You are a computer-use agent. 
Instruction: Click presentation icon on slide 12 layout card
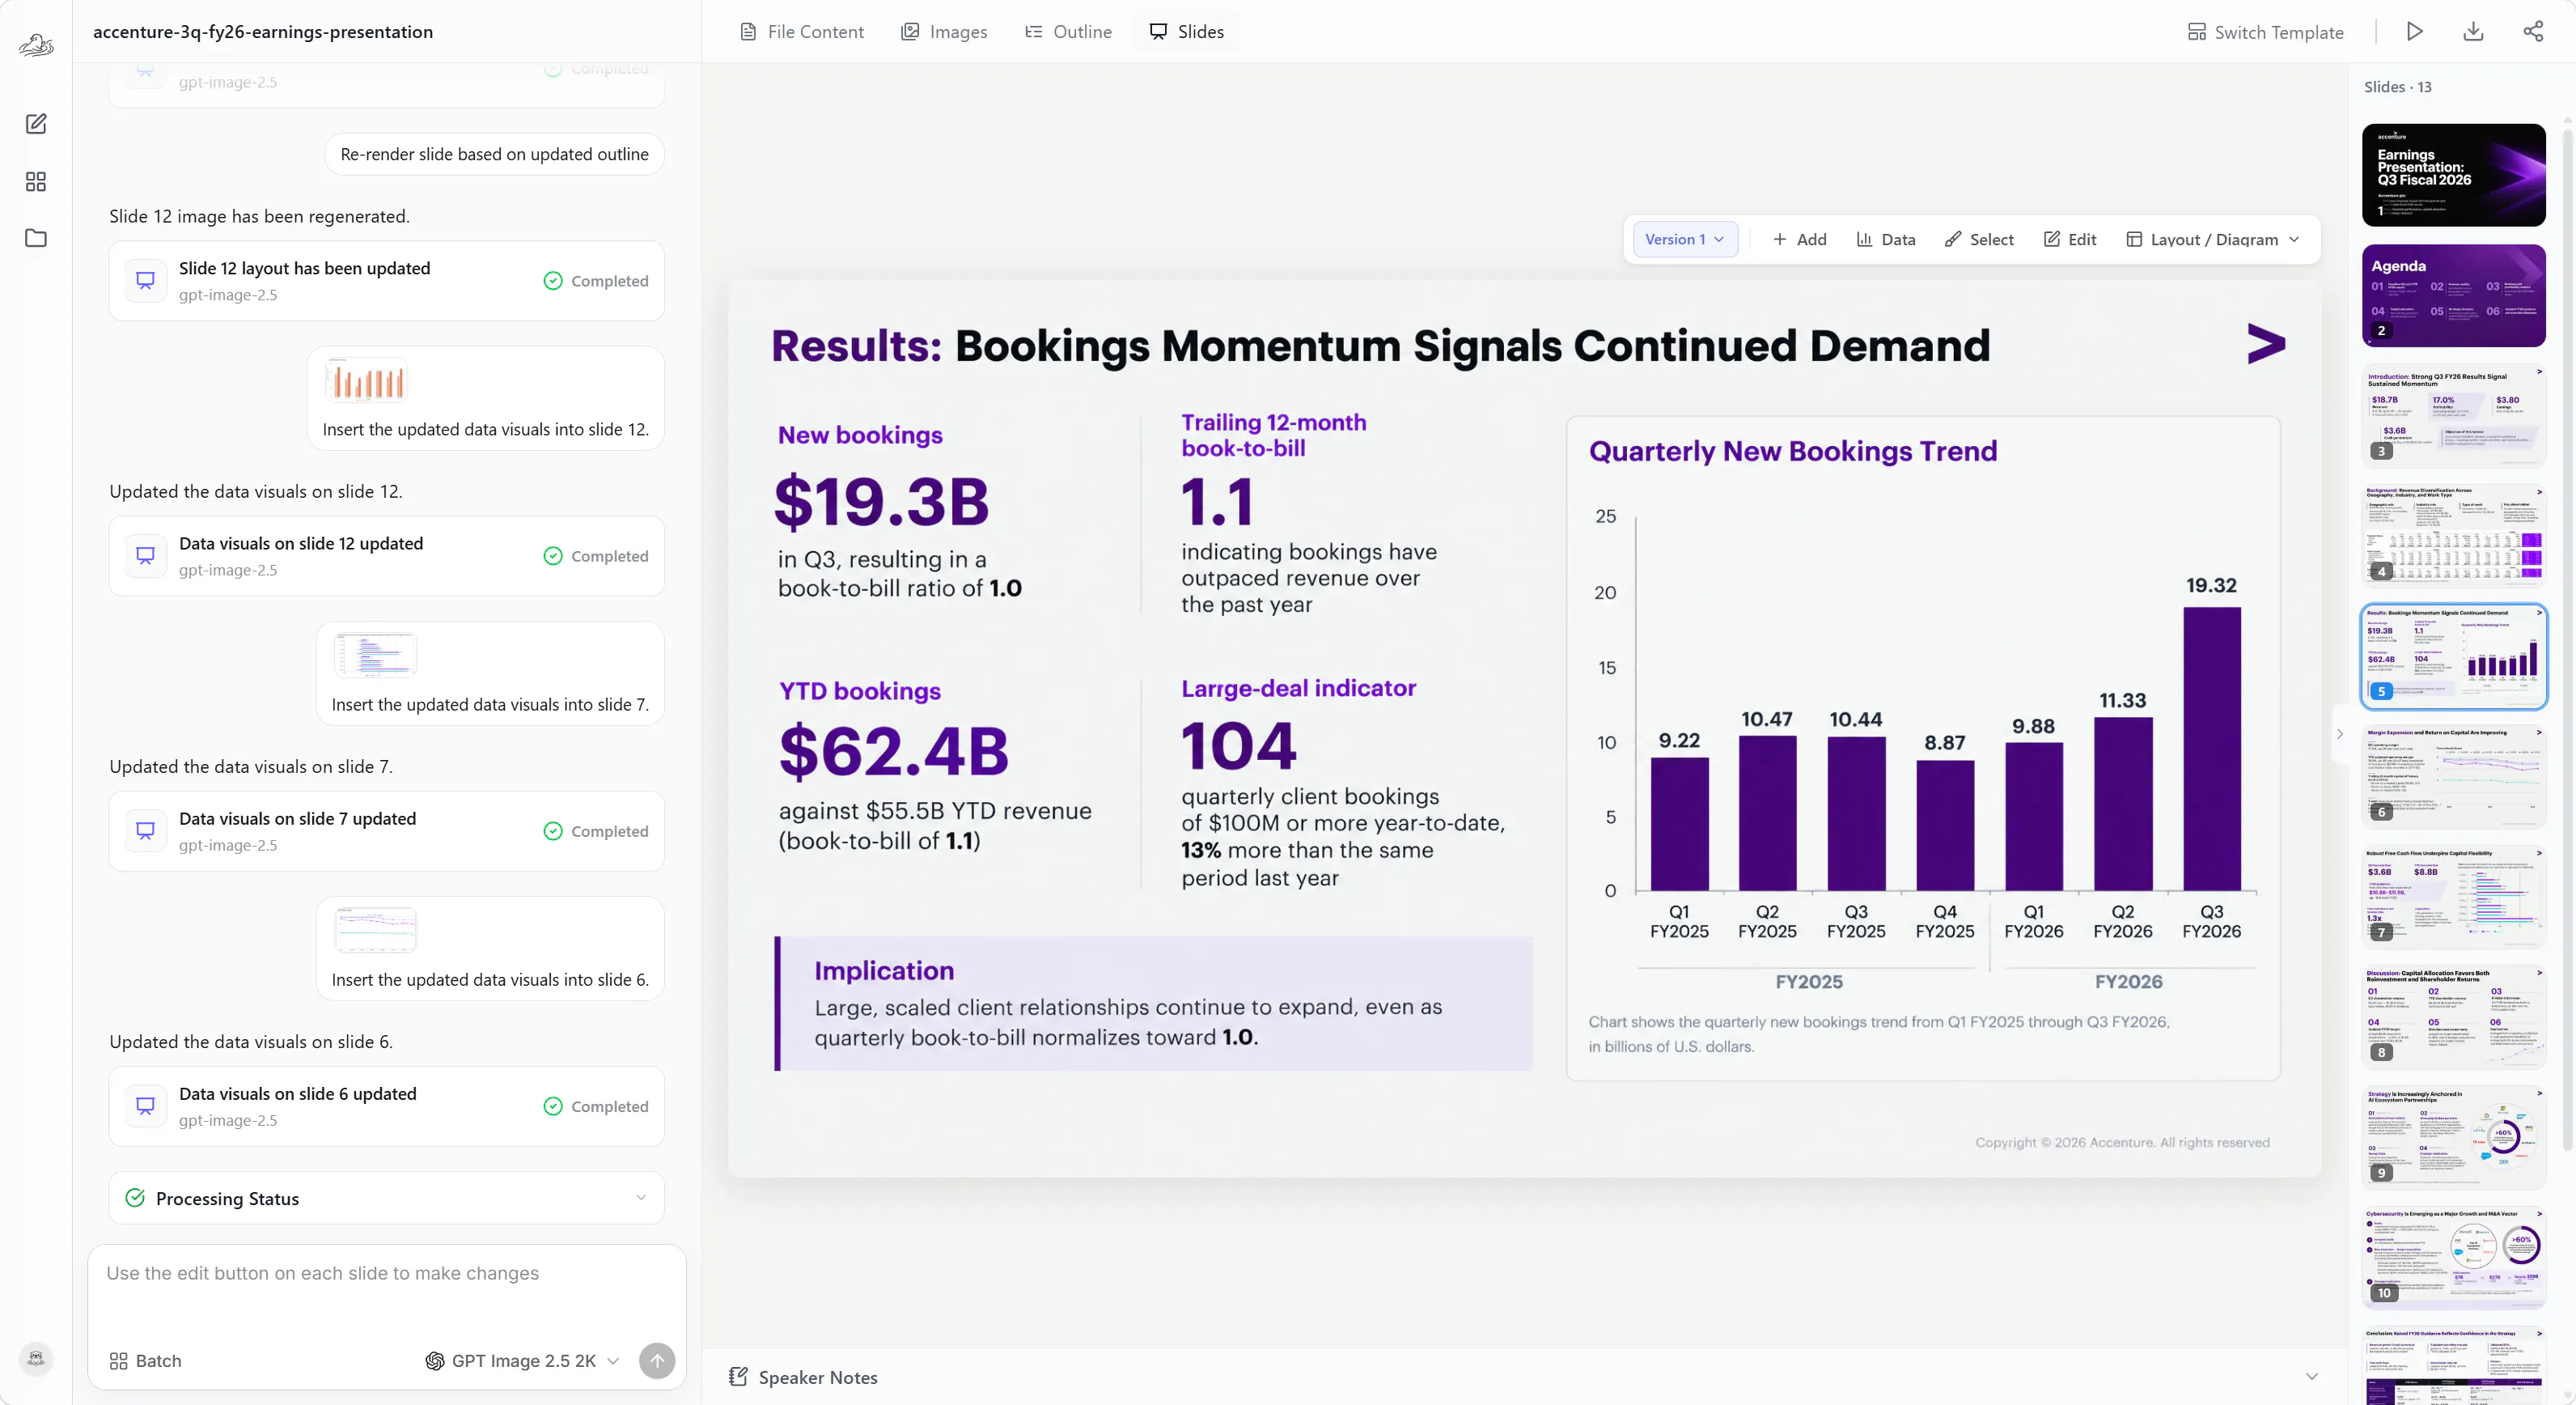point(146,281)
